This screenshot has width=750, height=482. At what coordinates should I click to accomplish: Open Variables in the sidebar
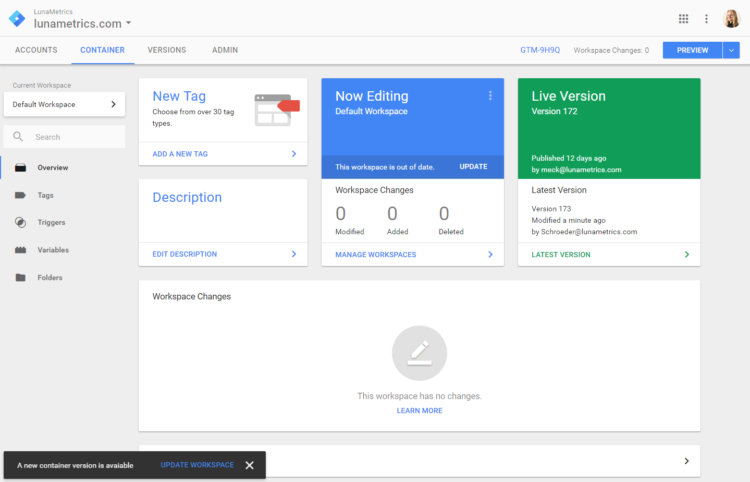(x=53, y=250)
